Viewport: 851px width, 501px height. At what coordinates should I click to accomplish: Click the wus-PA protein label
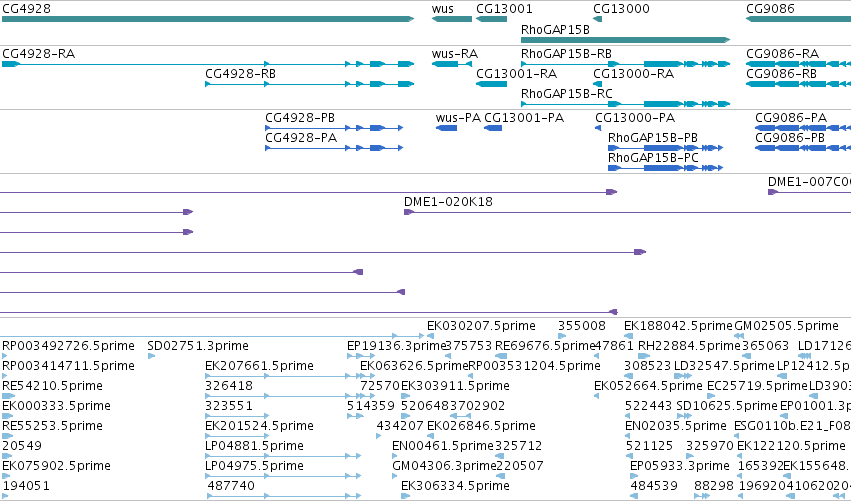coord(458,118)
